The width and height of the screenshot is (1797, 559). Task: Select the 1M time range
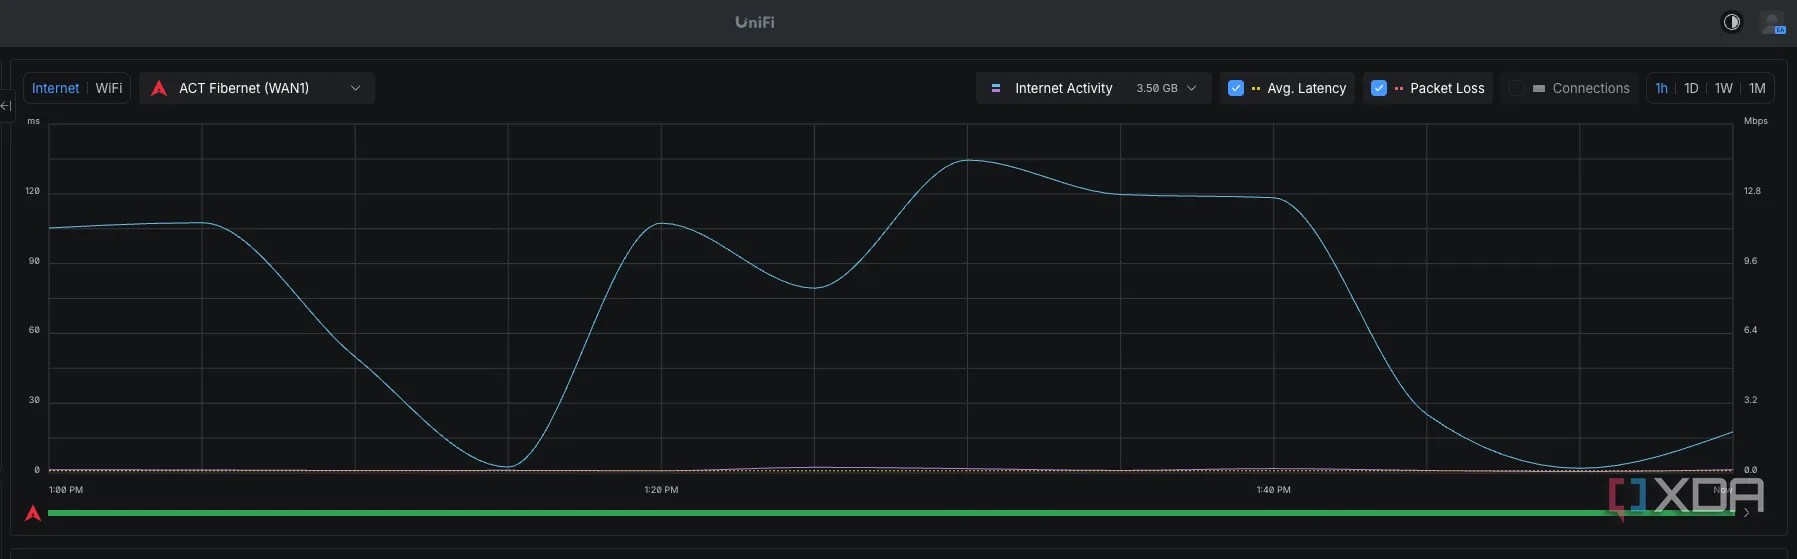tap(1757, 88)
